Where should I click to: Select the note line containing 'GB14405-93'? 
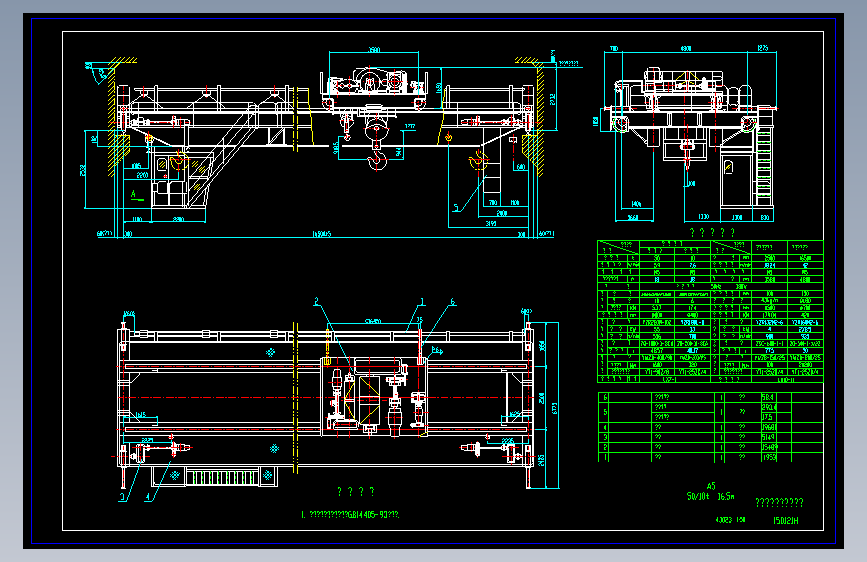pyautogui.click(x=350, y=514)
